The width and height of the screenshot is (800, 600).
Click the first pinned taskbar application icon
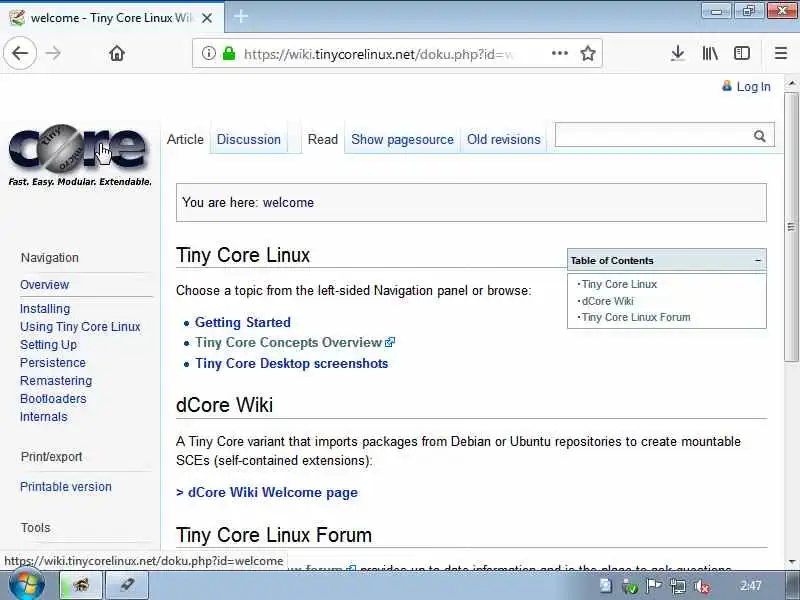[81, 585]
